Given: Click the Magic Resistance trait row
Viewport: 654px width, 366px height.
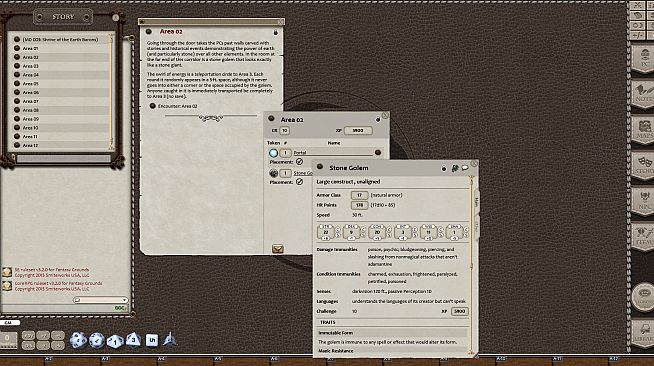Looking at the screenshot, I should tap(392, 351).
